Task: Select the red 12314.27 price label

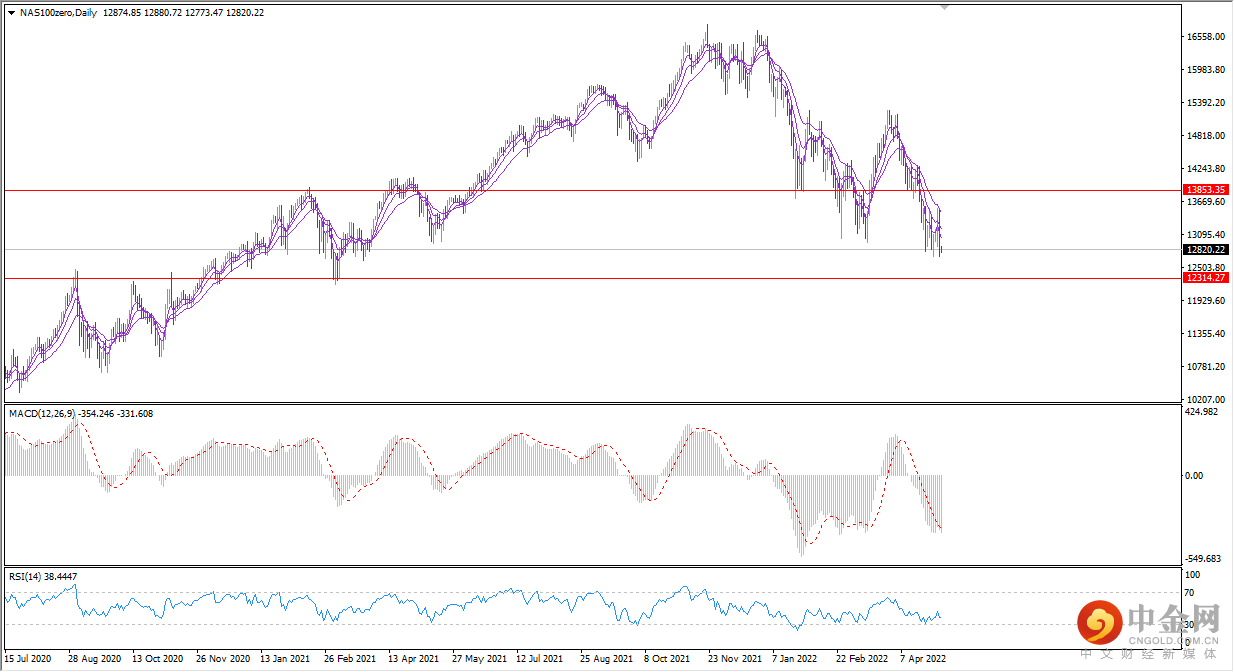Action: pos(1206,278)
